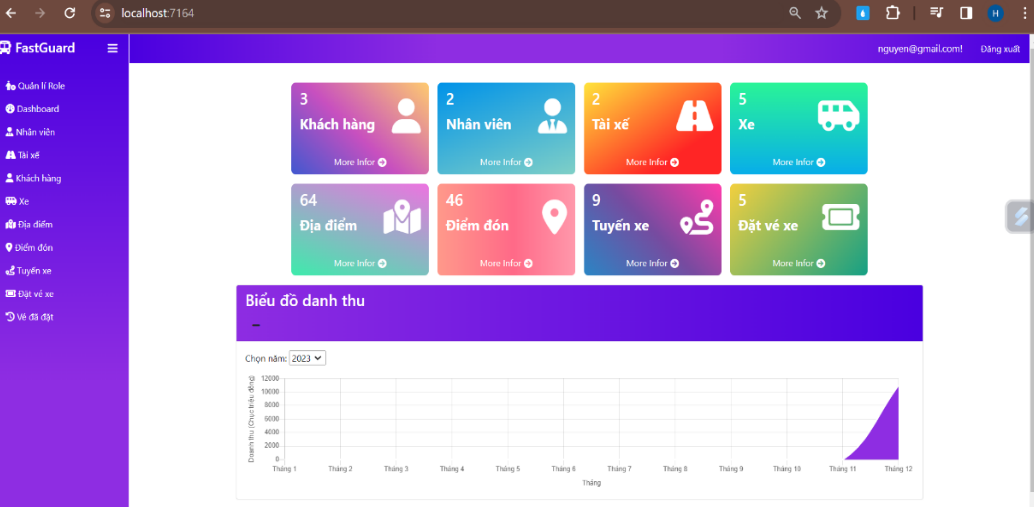Viewport: 1034px width, 507px height.
Task: Click More Infor on Xe card
Action: point(799,162)
